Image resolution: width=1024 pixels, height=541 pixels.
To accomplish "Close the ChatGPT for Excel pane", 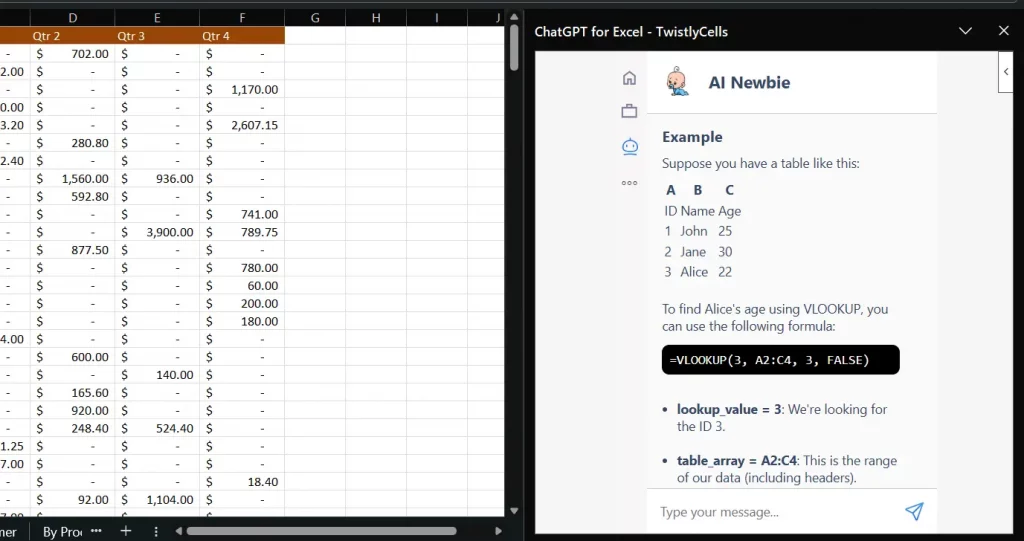I will point(1004,31).
